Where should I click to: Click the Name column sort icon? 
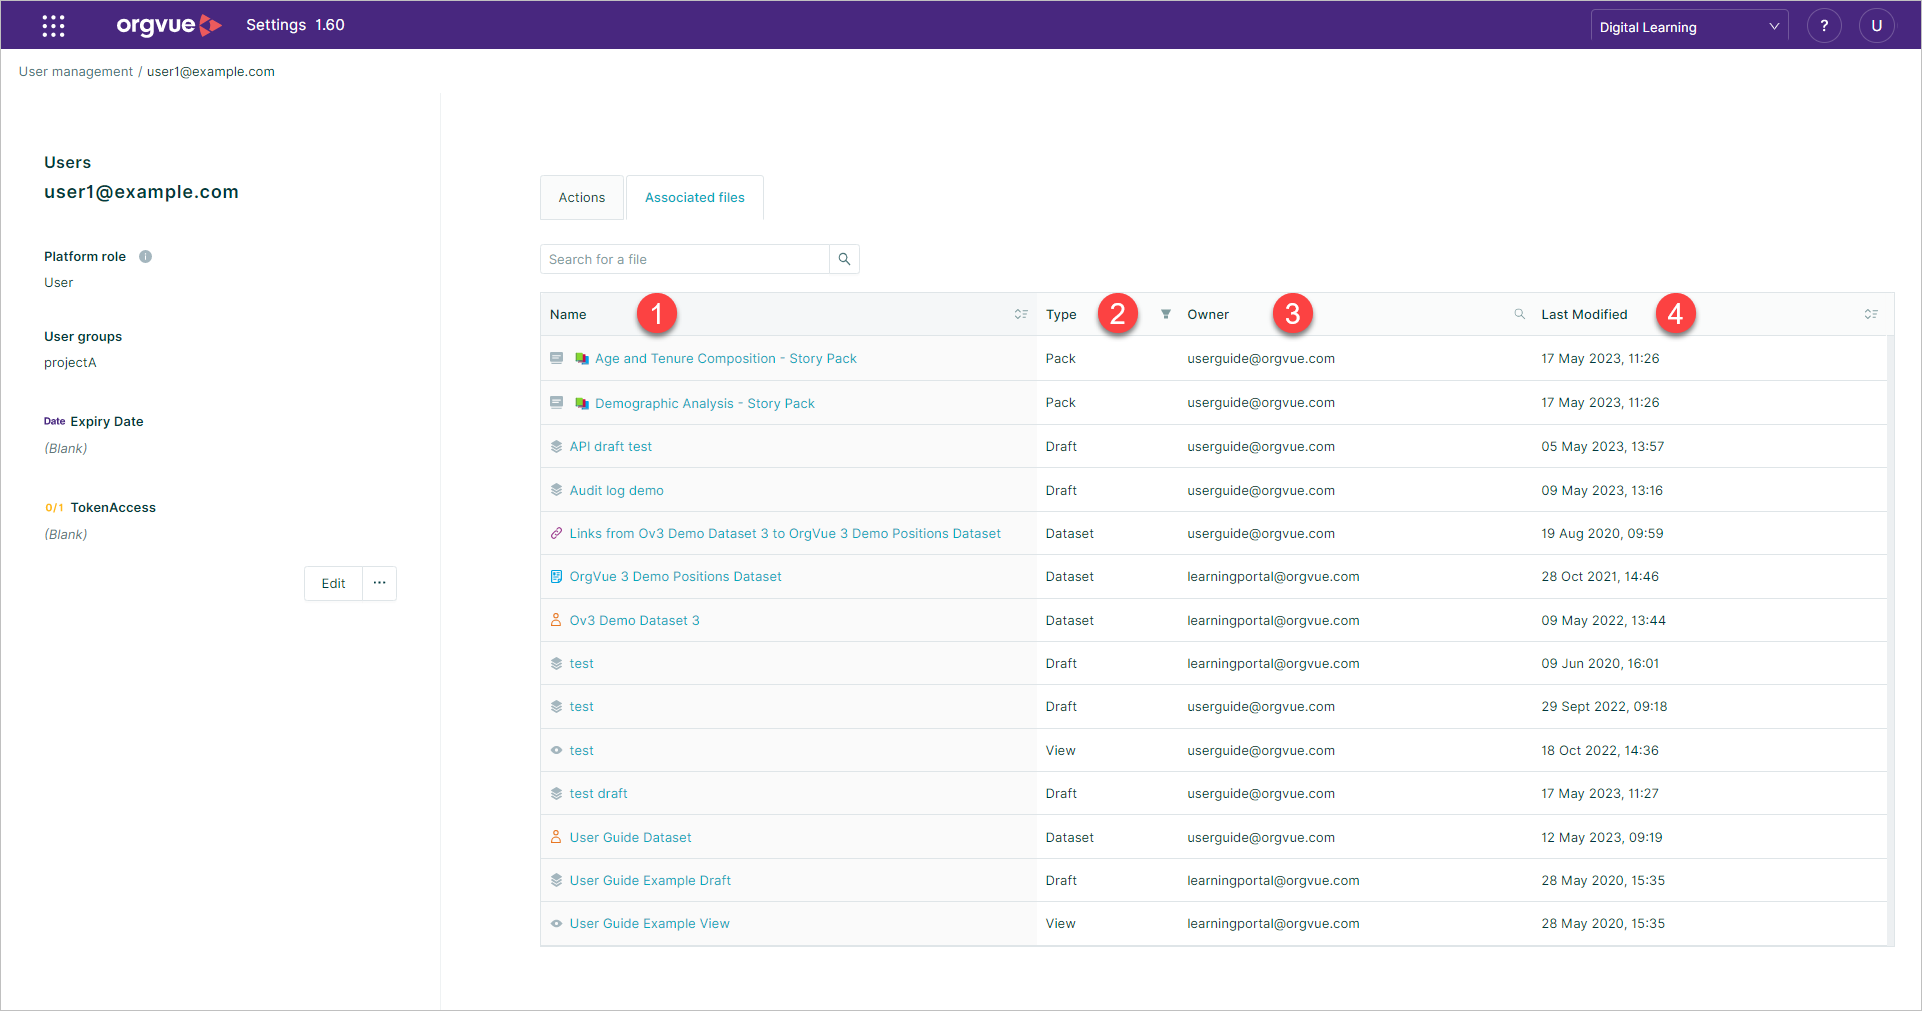pyautogui.click(x=1021, y=314)
